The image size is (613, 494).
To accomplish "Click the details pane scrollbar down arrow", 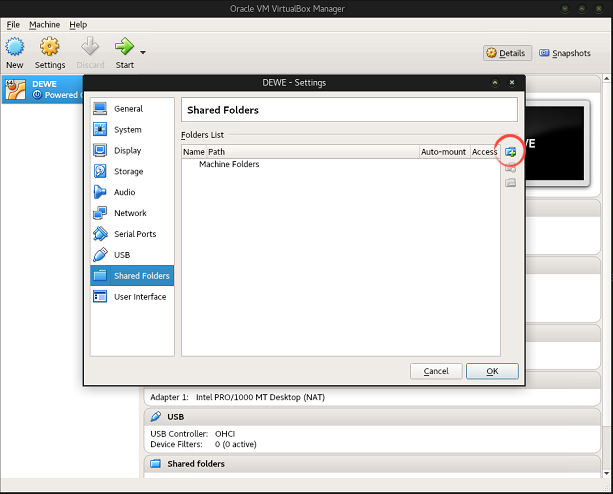I will [x=606, y=473].
